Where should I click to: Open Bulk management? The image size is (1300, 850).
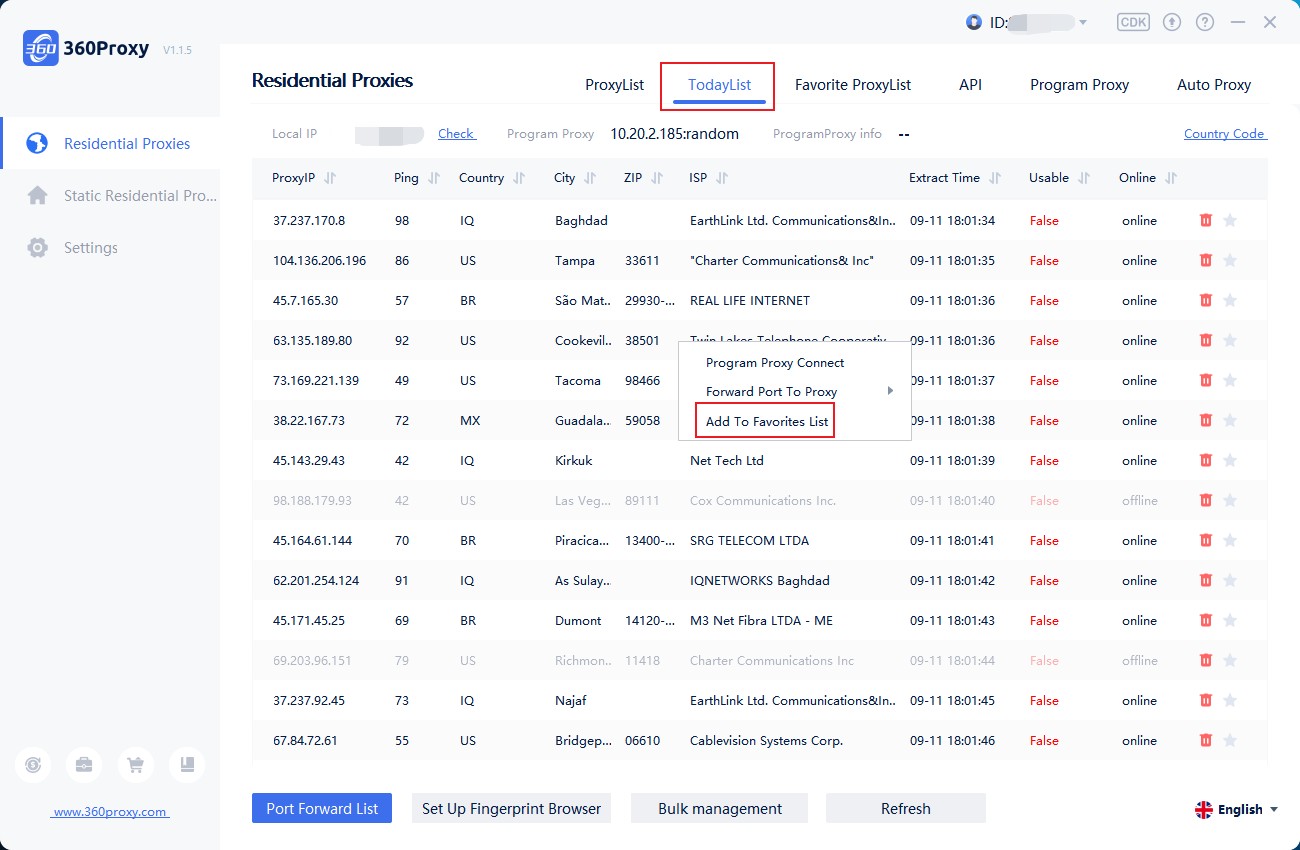[x=720, y=808]
